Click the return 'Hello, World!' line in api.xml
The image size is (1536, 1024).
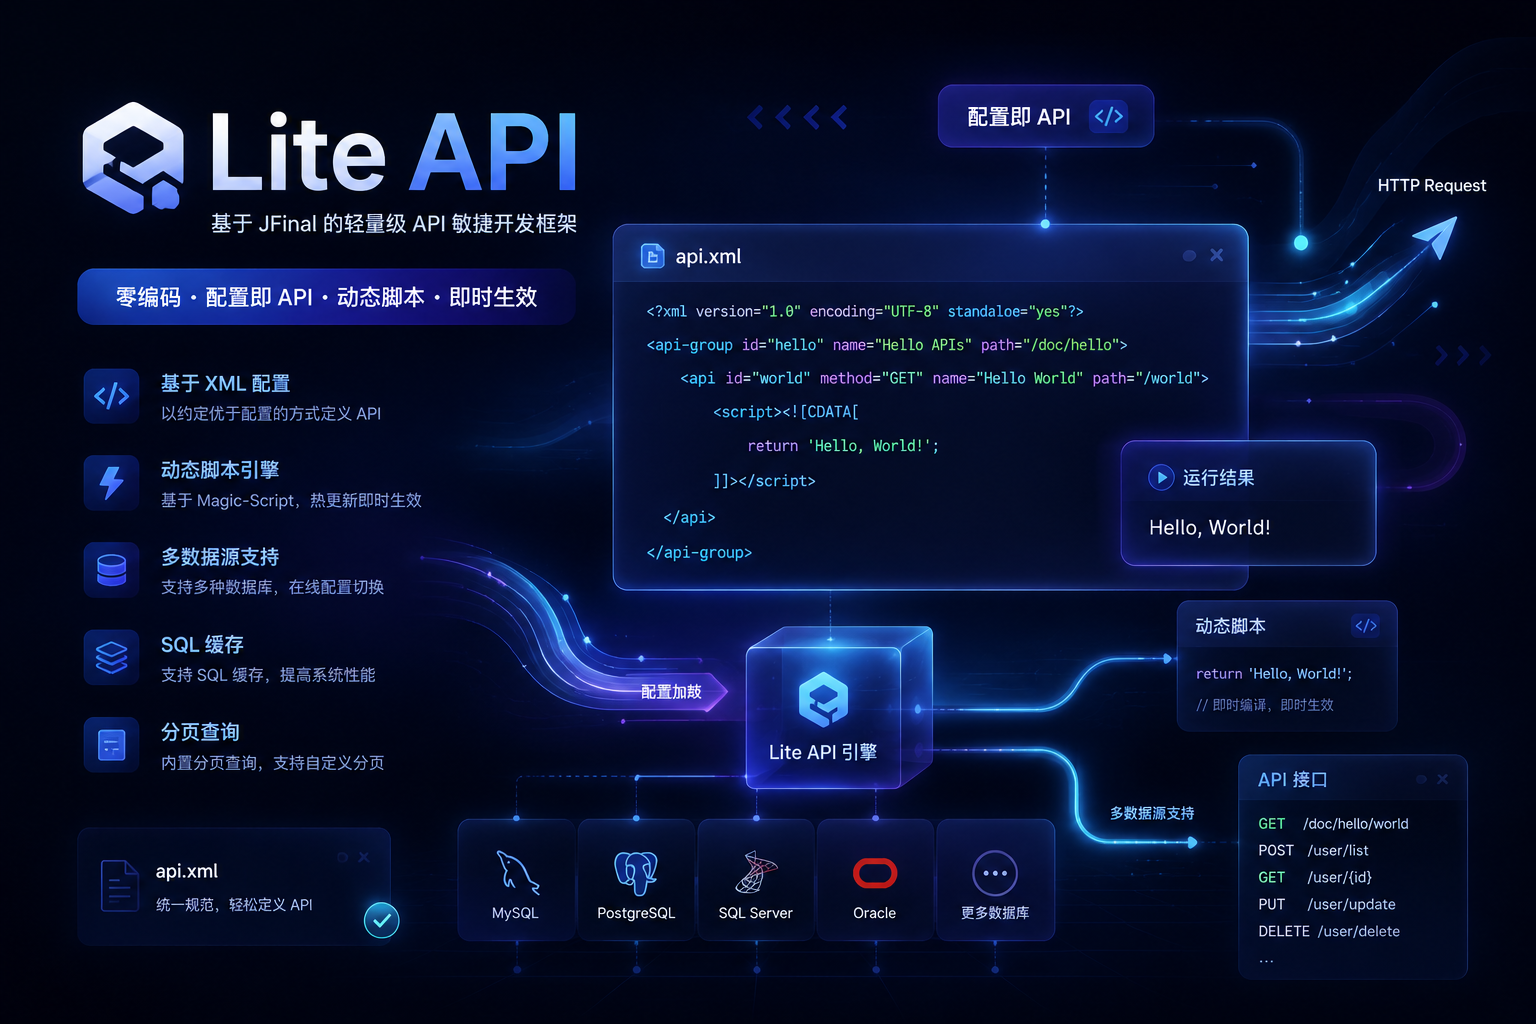pos(843,446)
